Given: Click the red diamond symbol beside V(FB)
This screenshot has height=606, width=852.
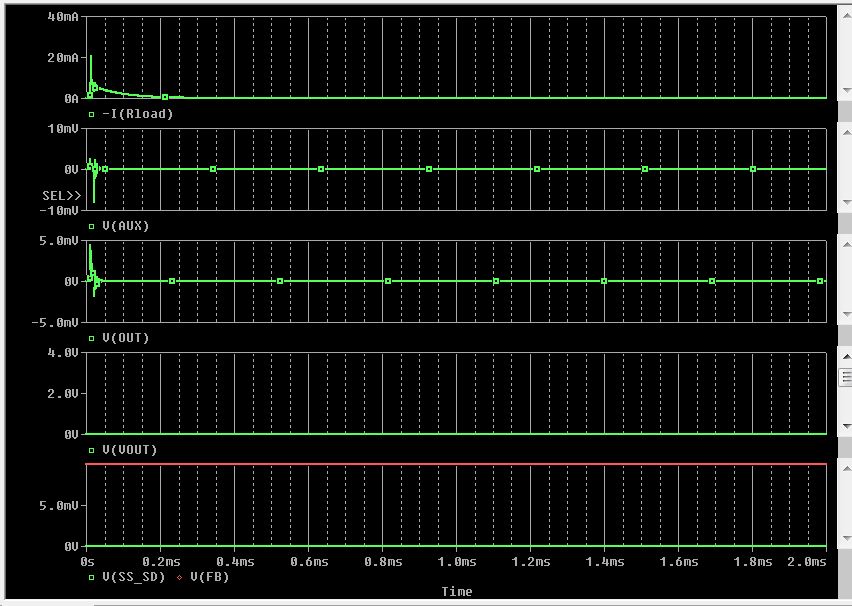Looking at the screenshot, I should pyautogui.click(x=179, y=577).
